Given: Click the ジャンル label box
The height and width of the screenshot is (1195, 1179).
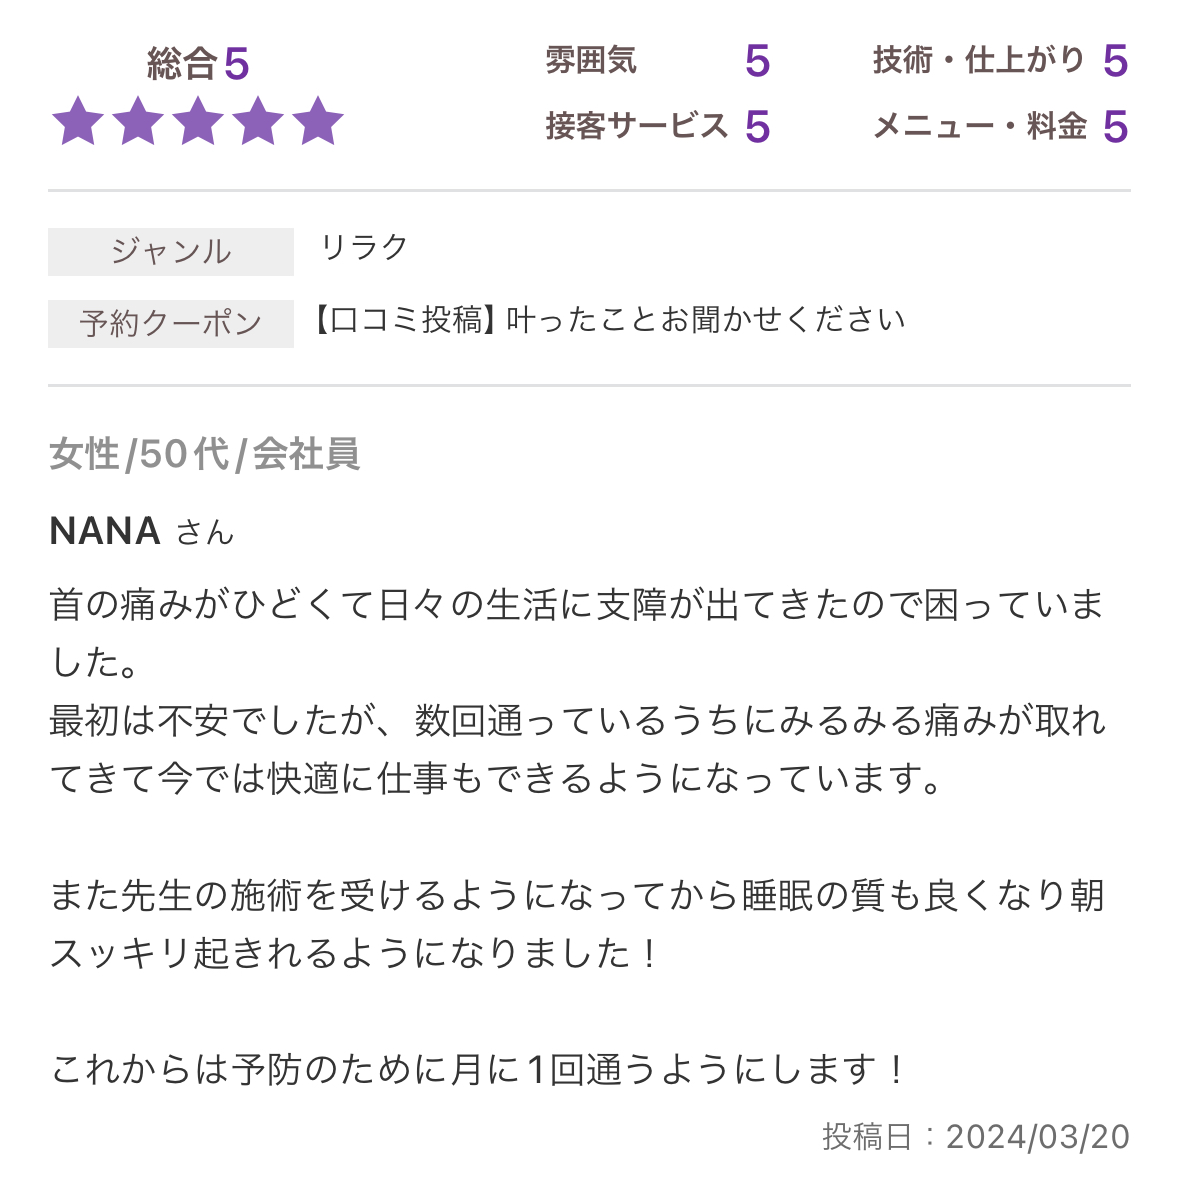Looking at the screenshot, I should (171, 251).
